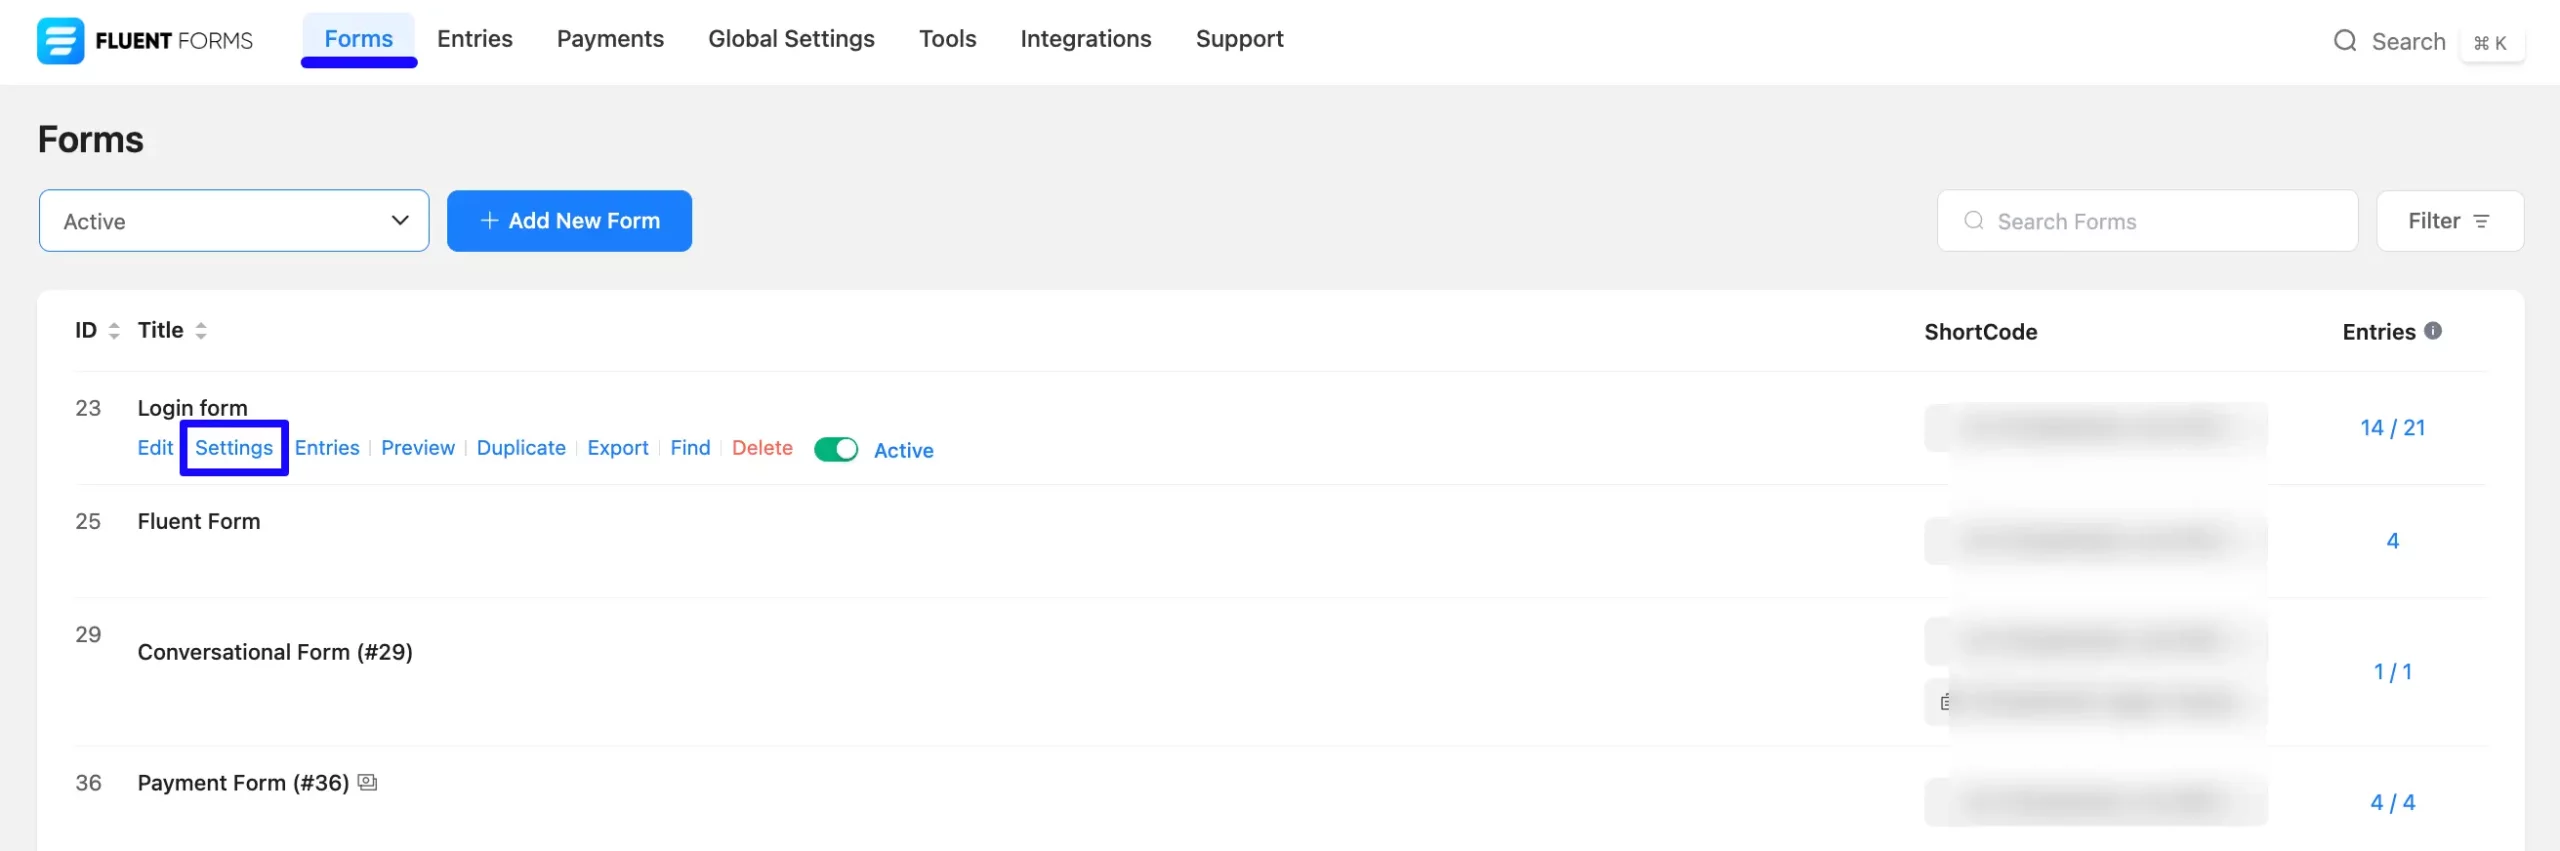Click the Fluent Form shortcode field

pyautogui.click(x=2096, y=541)
